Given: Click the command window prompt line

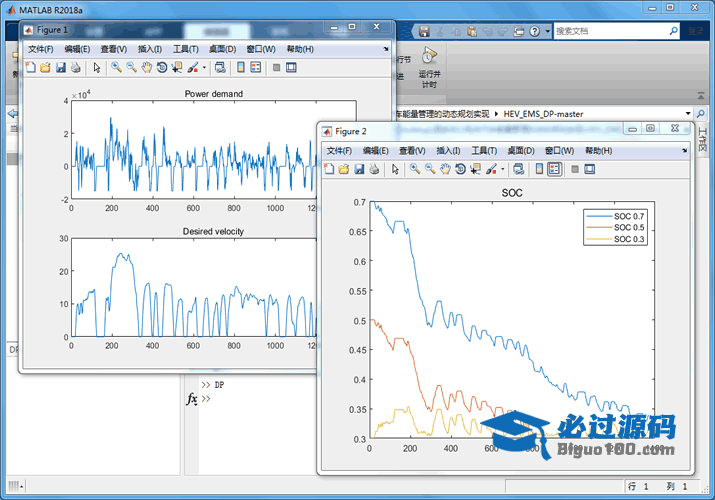Looking at the screenshot, I should pyautogui.click(x=206, y=399).
